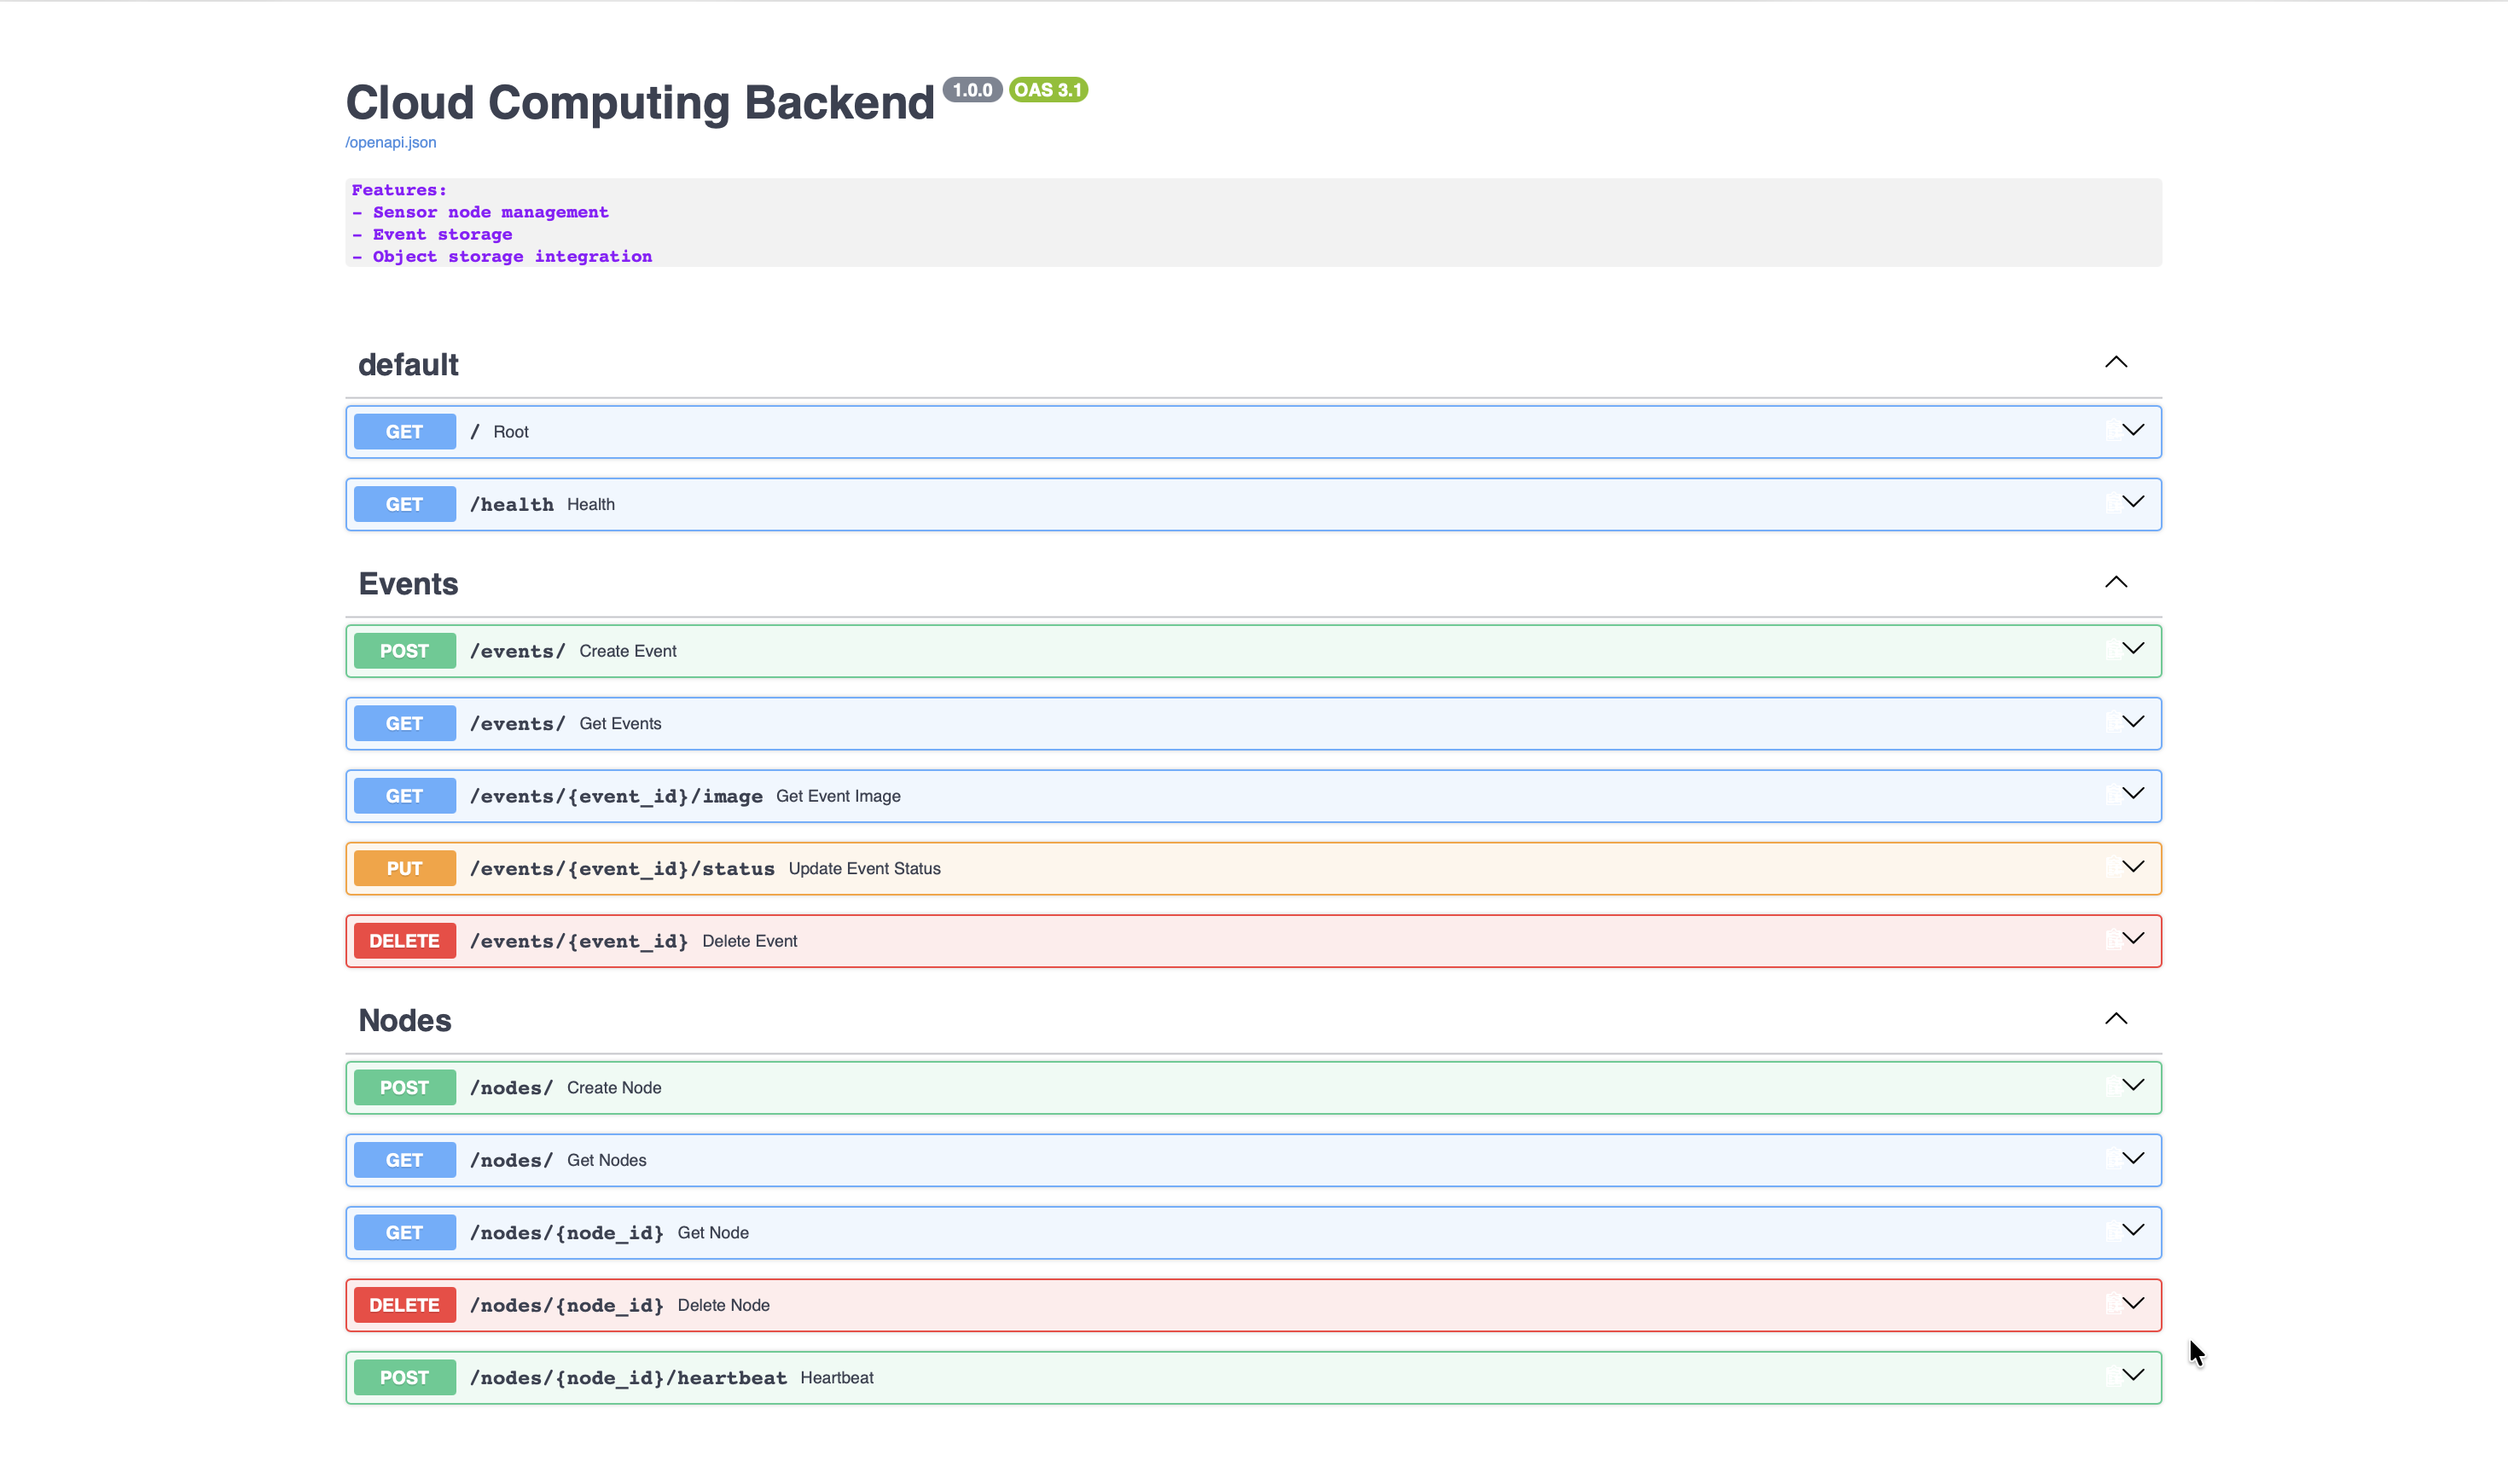Click the 'Root' summary text

pos(511,432)
